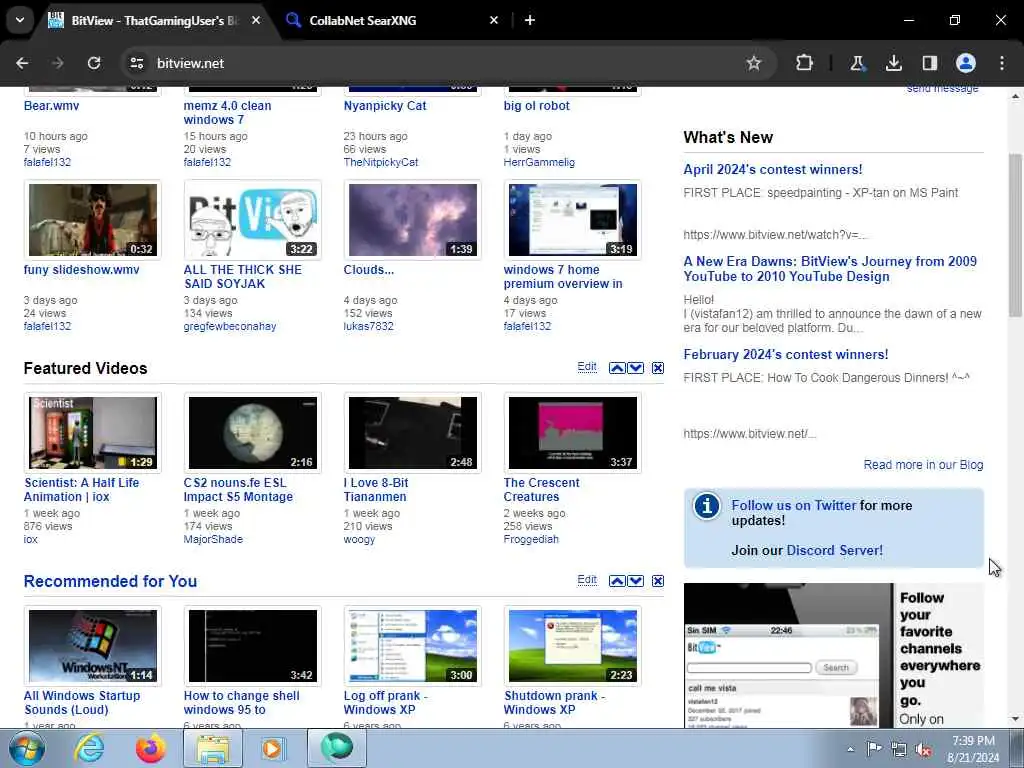Open the browser downloads icon
The width and height of the screenshot is (1024, 768).
tap(893, 63)
